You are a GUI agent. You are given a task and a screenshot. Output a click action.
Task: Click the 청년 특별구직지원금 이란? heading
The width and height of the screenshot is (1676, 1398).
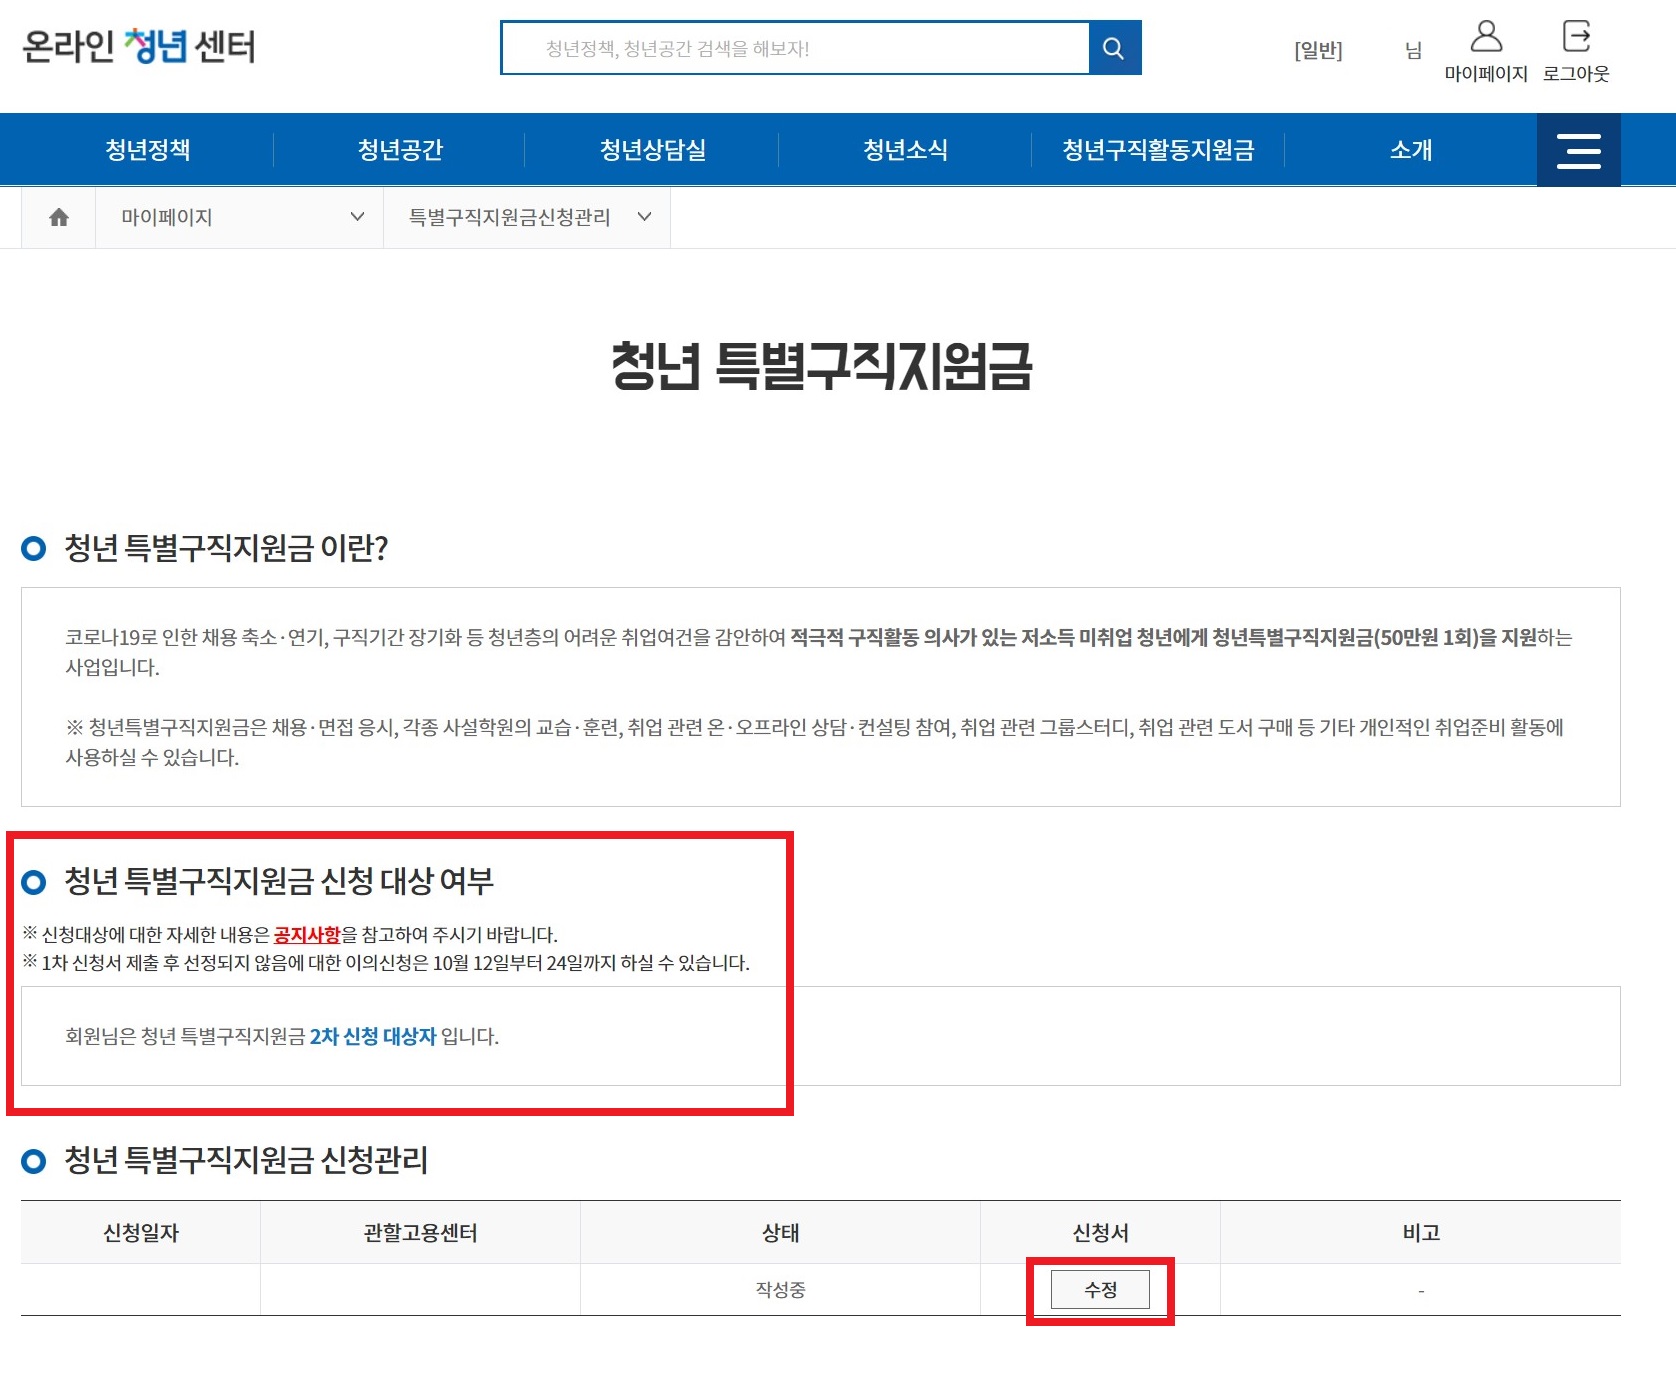coord(226,548)
